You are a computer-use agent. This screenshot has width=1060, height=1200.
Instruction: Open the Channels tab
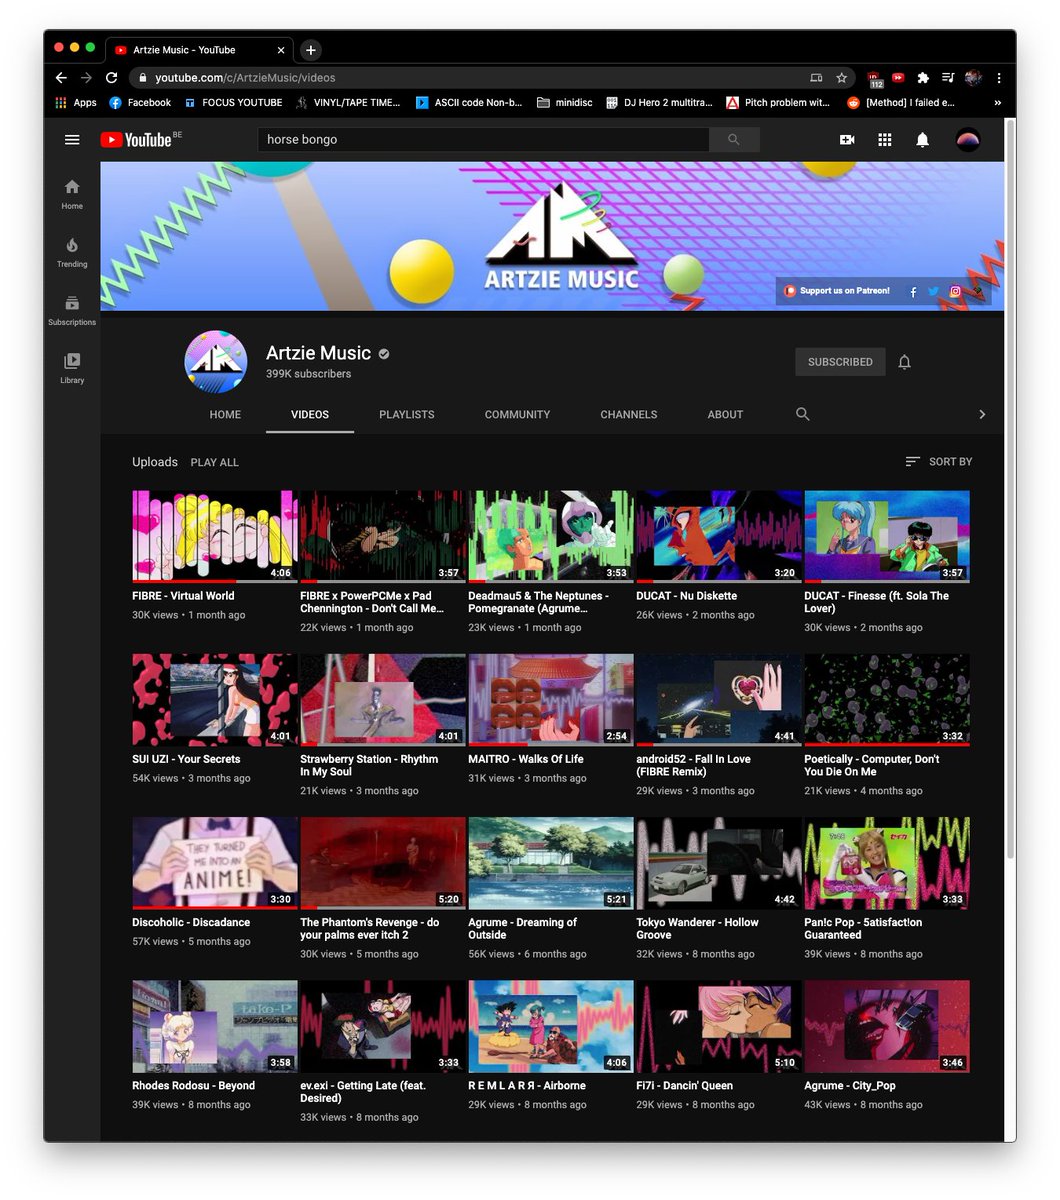coord(629,414)
